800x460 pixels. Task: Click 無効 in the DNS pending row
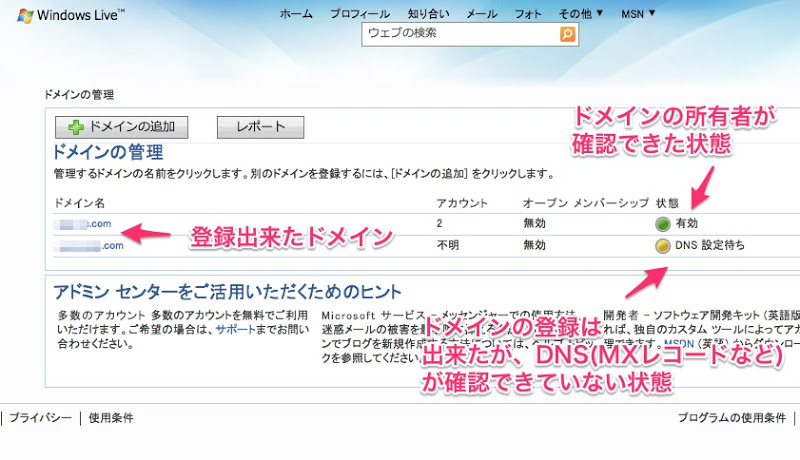click(534, 245)
